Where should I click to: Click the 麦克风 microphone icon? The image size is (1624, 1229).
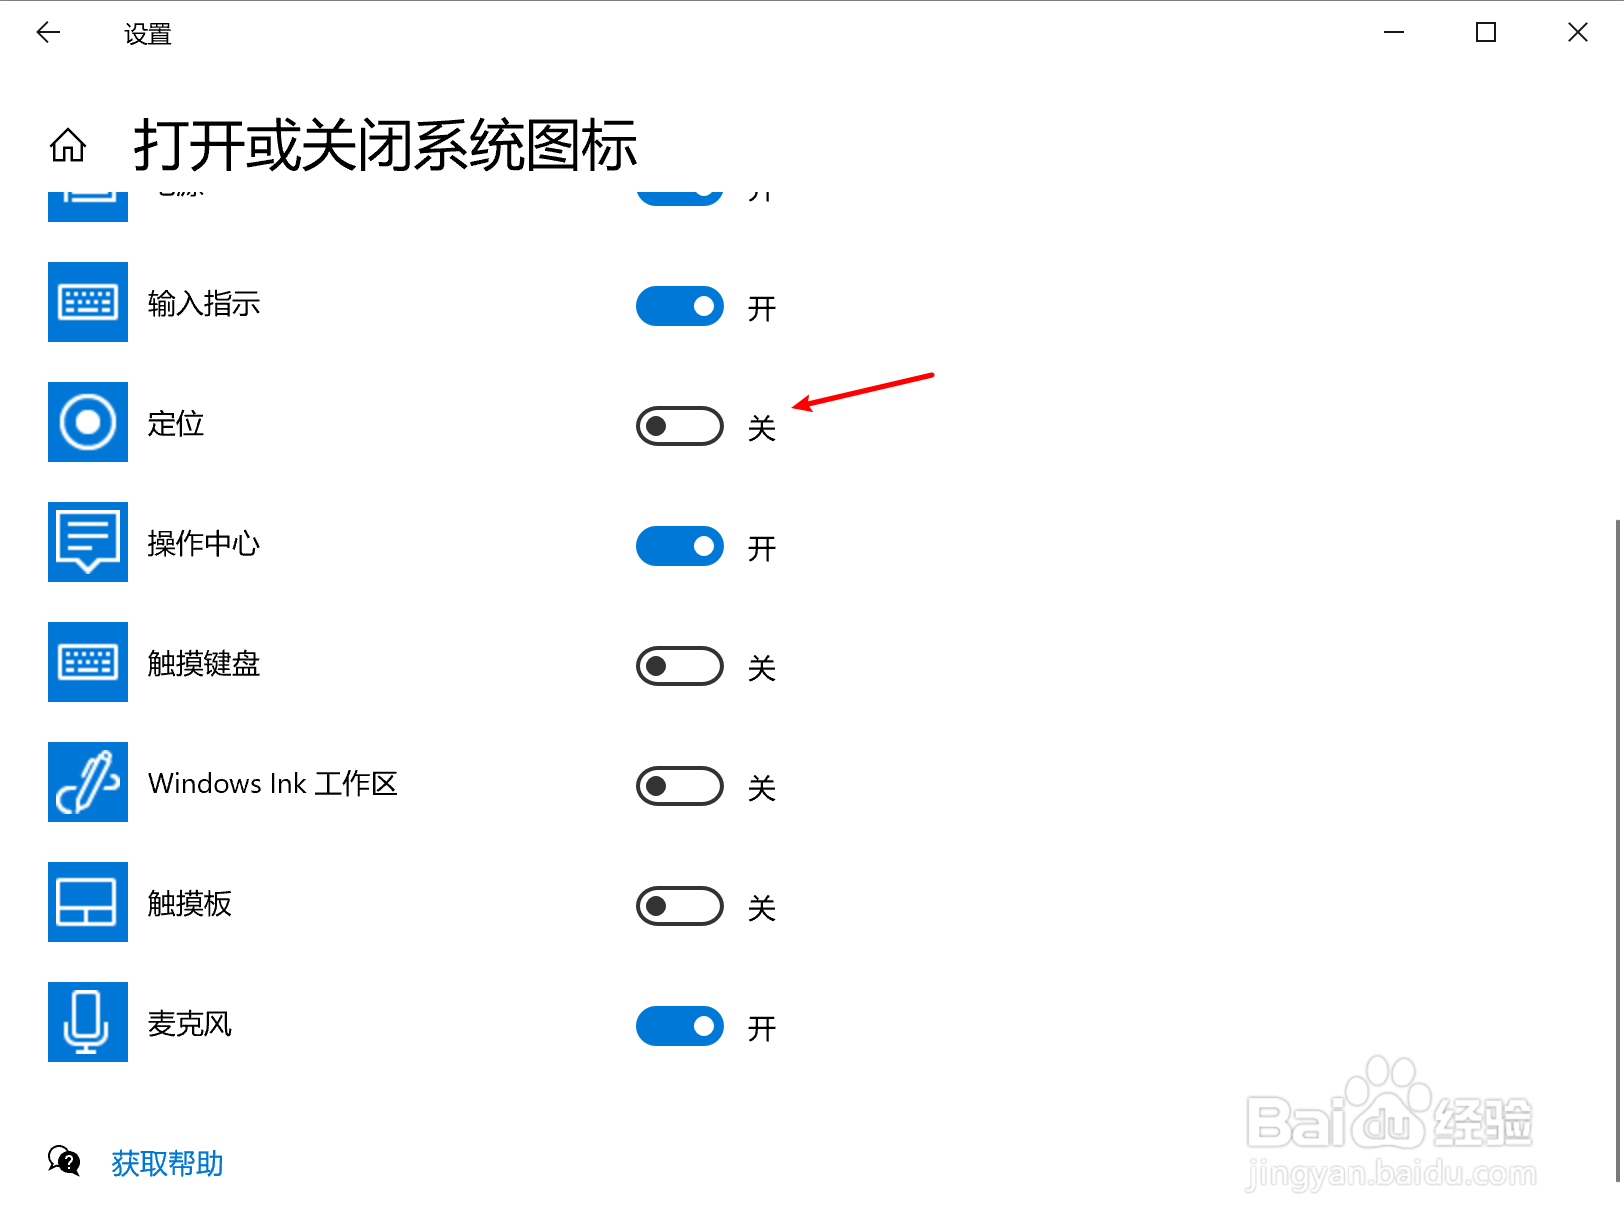88,1022
